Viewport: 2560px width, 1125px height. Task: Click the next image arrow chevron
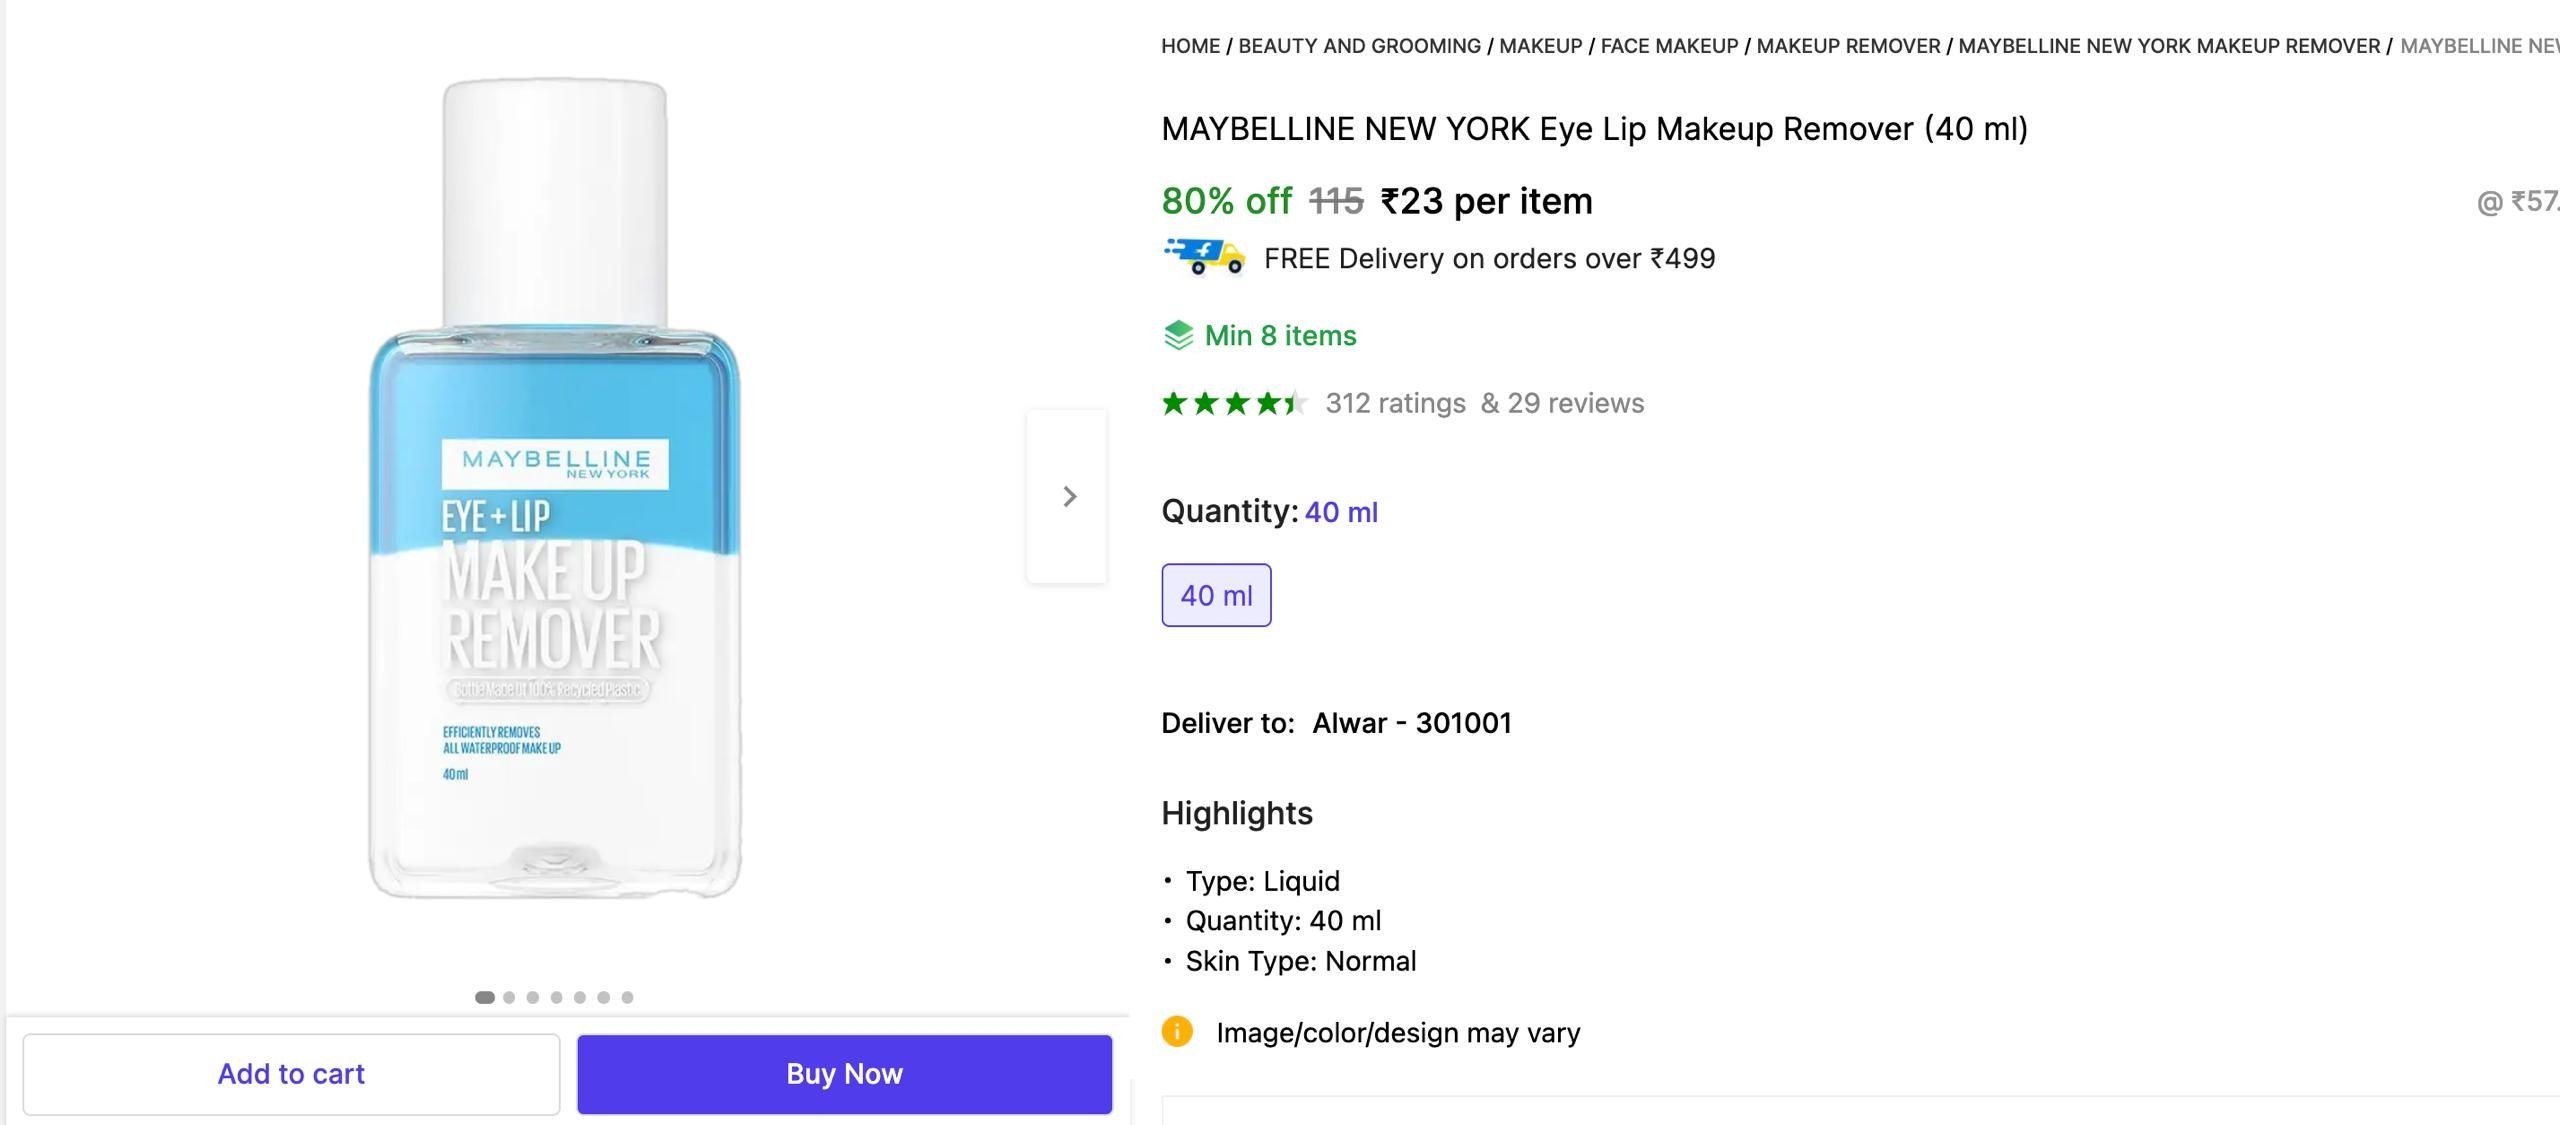1068,496
